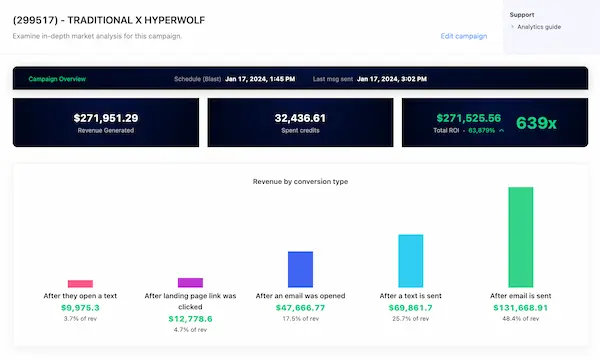Click the 'After a text is sent' label
This screenshot has width=600, height=361.
(x=411, y=296)
